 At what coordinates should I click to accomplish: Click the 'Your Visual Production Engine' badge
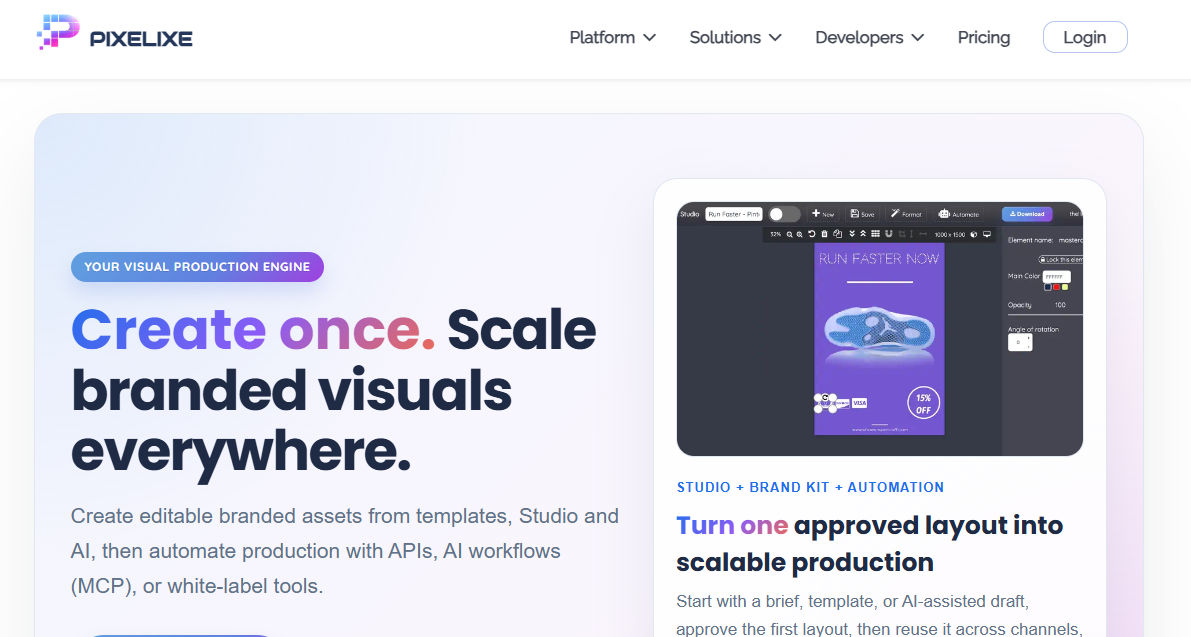pos(197,266)
